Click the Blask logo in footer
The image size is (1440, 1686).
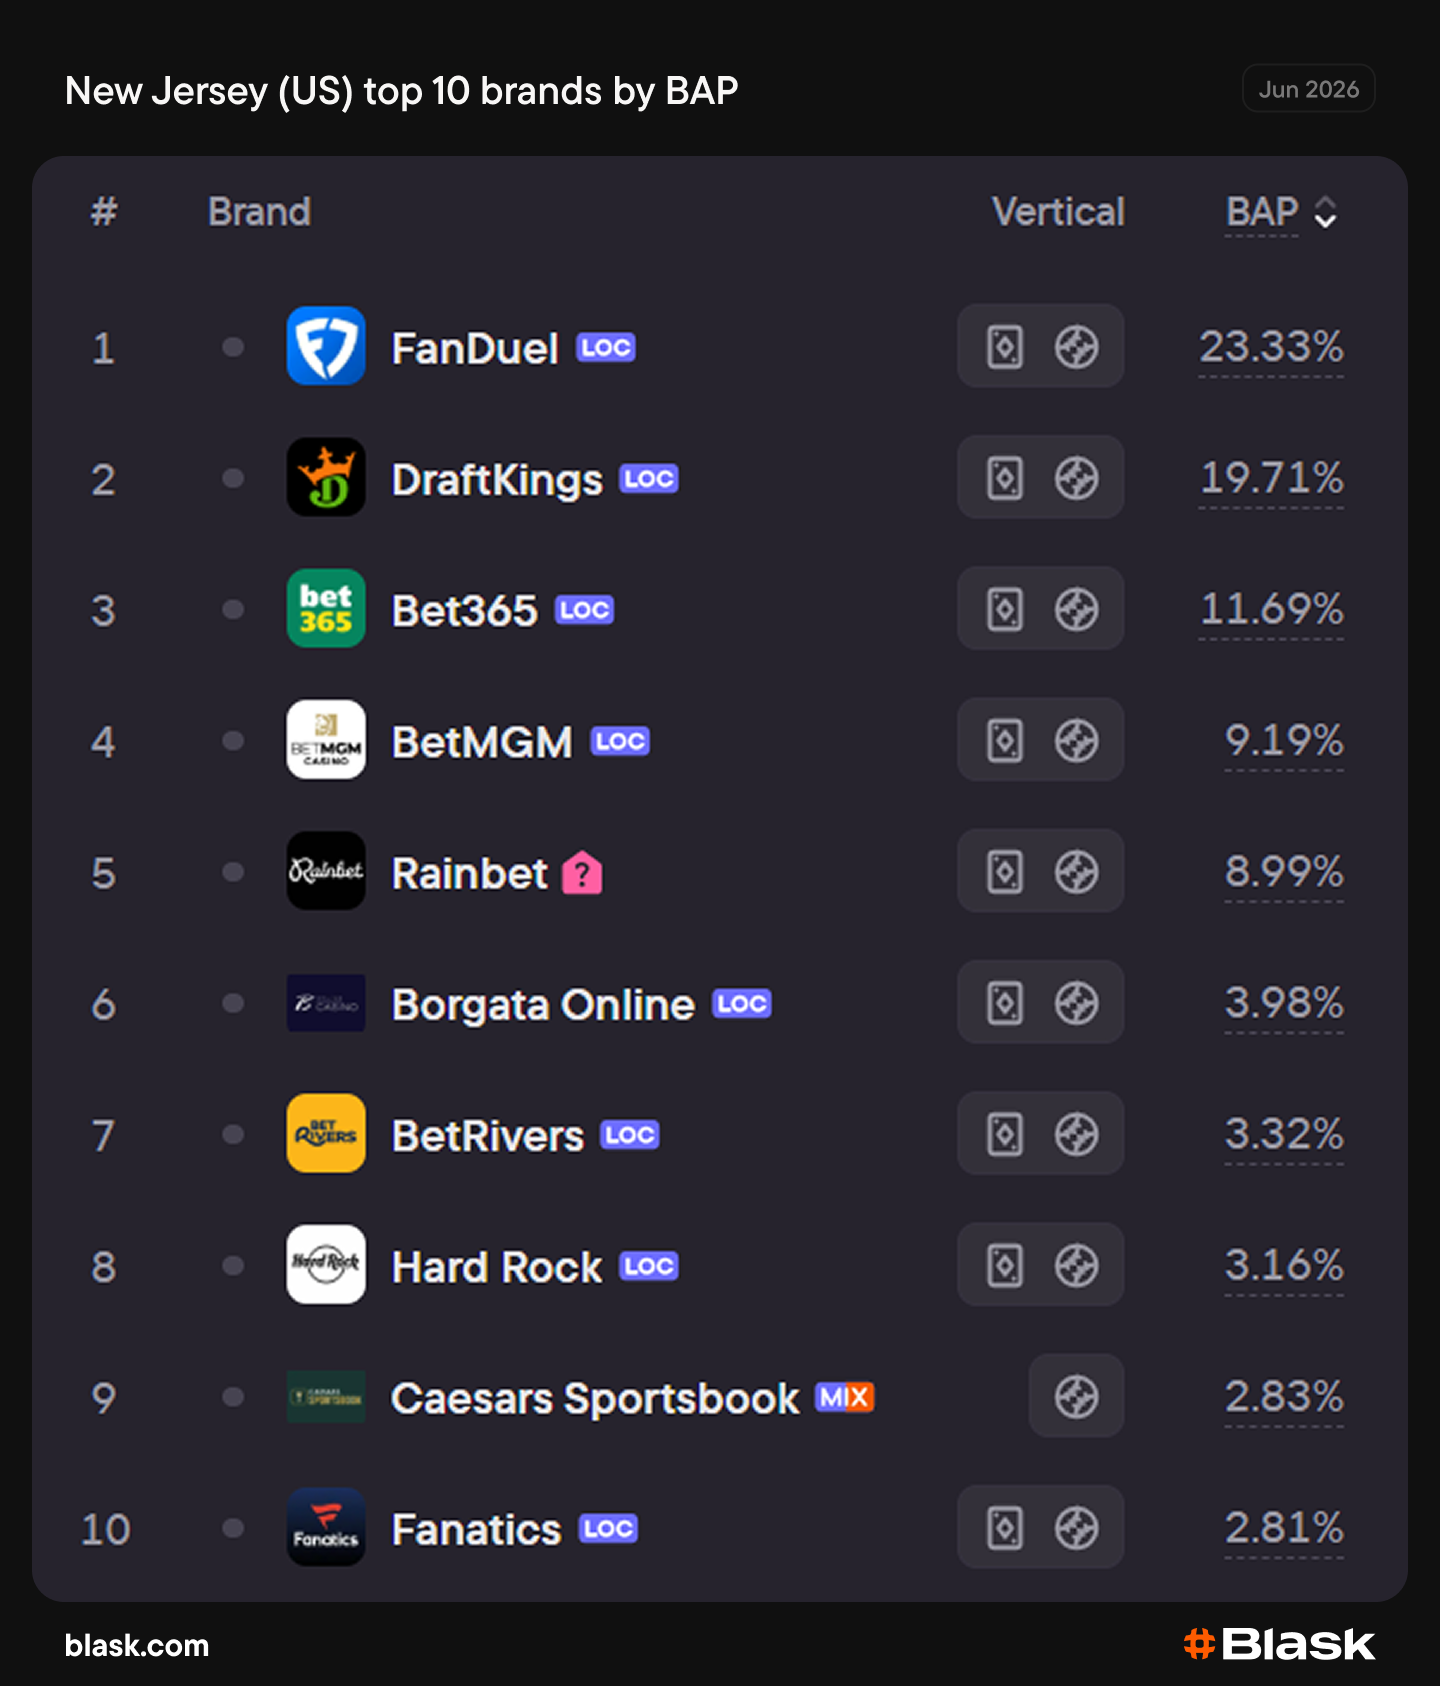pos(1280,1644)
